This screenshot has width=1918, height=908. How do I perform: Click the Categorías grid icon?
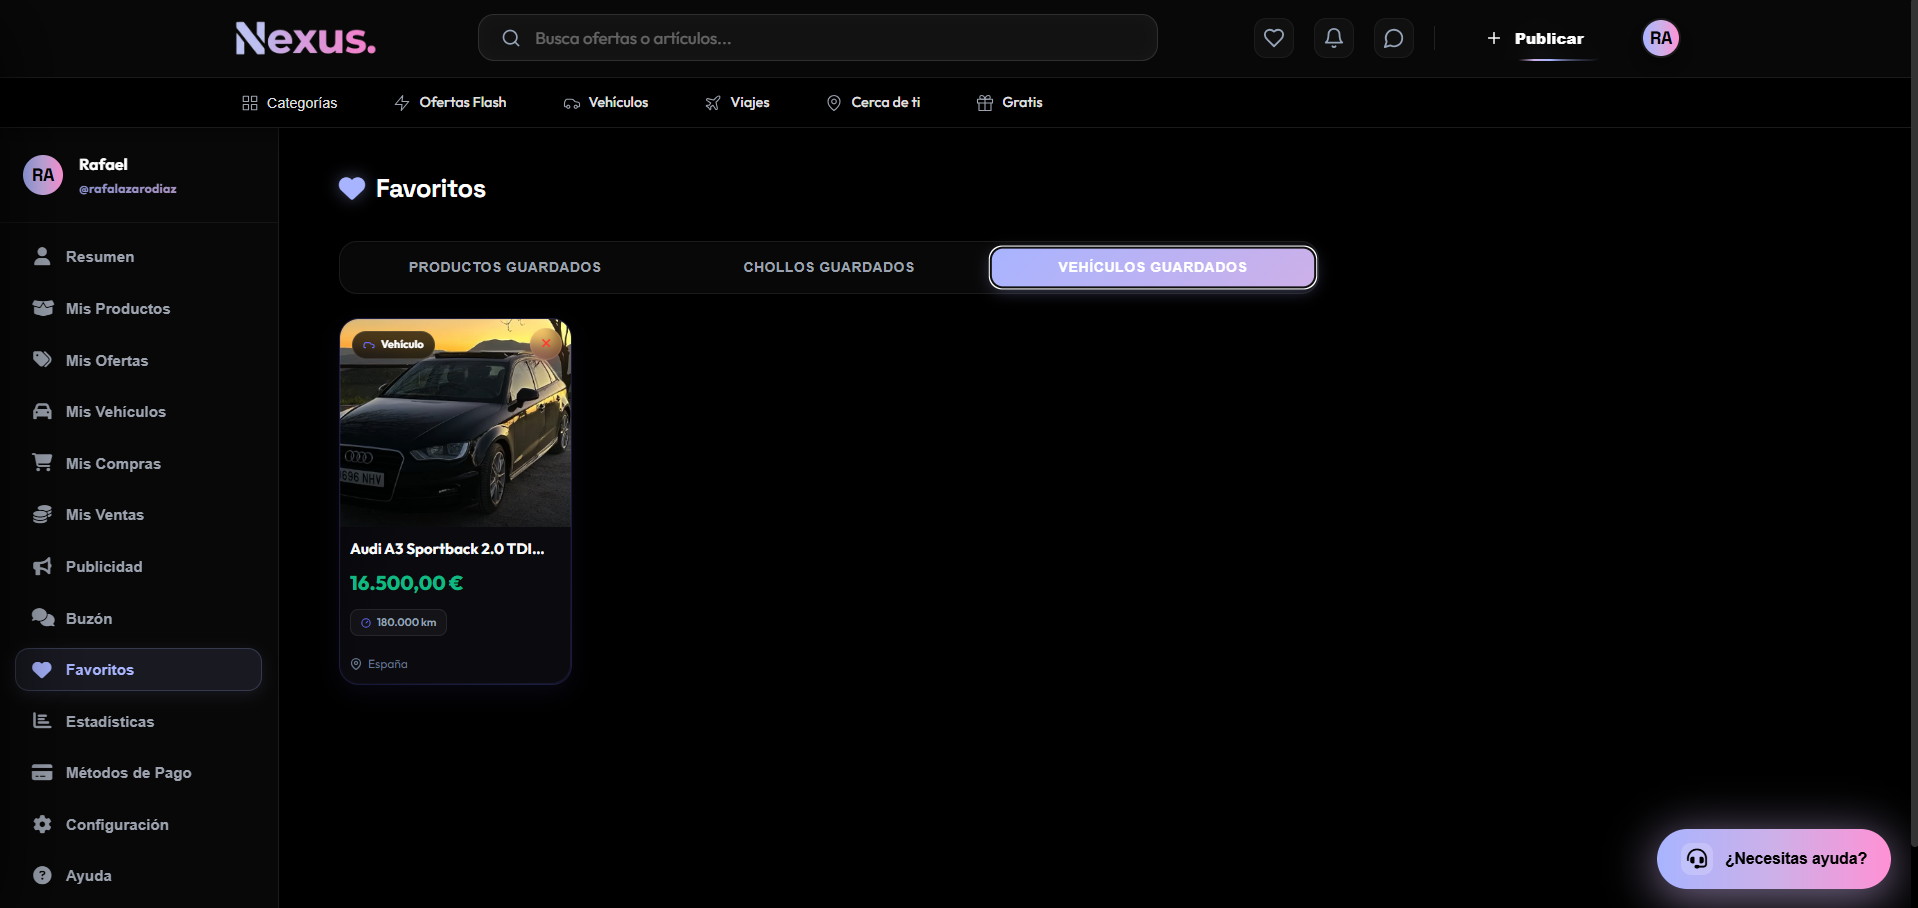(x=250, y=103)
